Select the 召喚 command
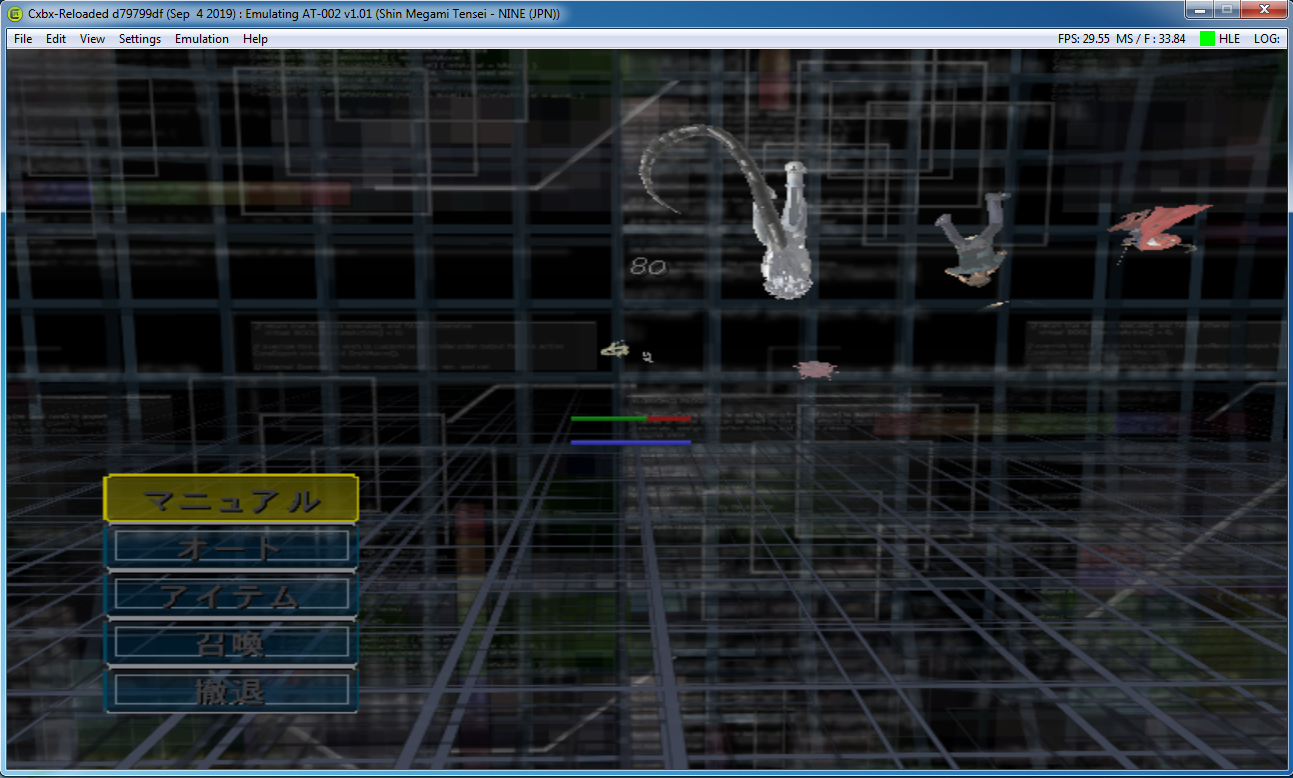1293x778 pixels. click(231, 642)
